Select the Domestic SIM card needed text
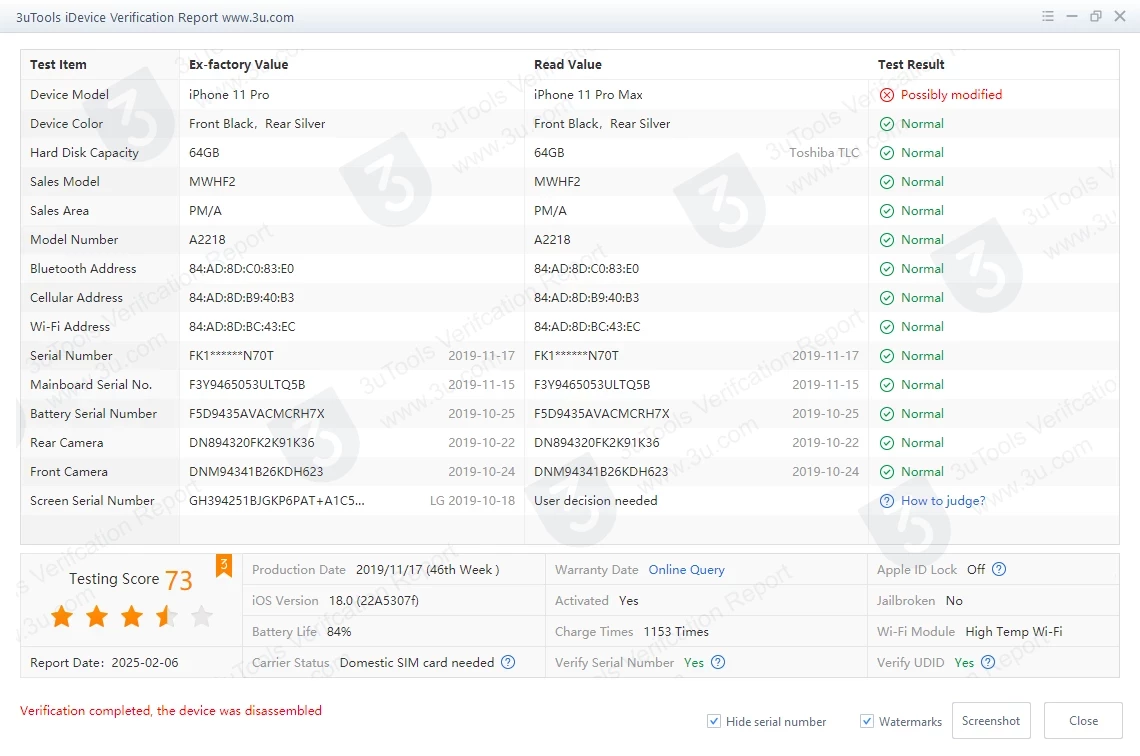 pyautogui.click(x=417, y=663)
